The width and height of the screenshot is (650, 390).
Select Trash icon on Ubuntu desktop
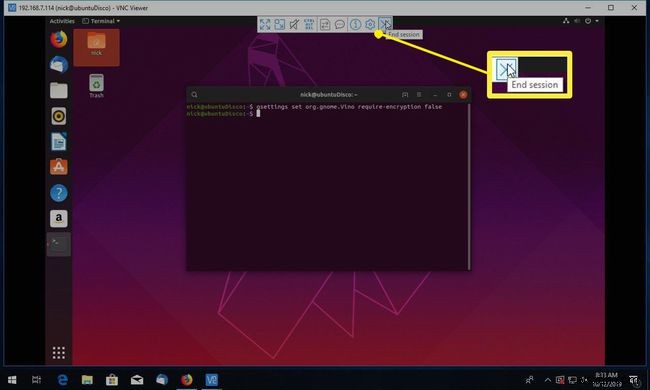(x=96, y=86)
